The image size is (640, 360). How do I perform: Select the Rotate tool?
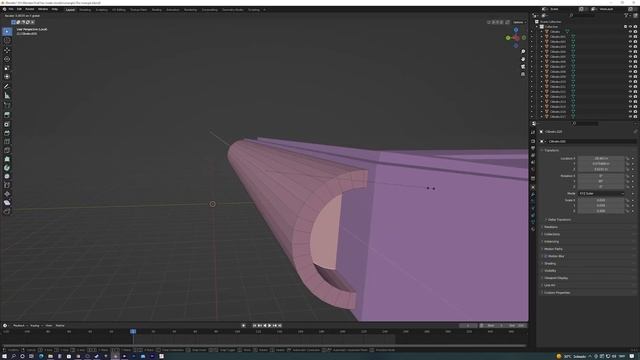click(x=7, y=59)
